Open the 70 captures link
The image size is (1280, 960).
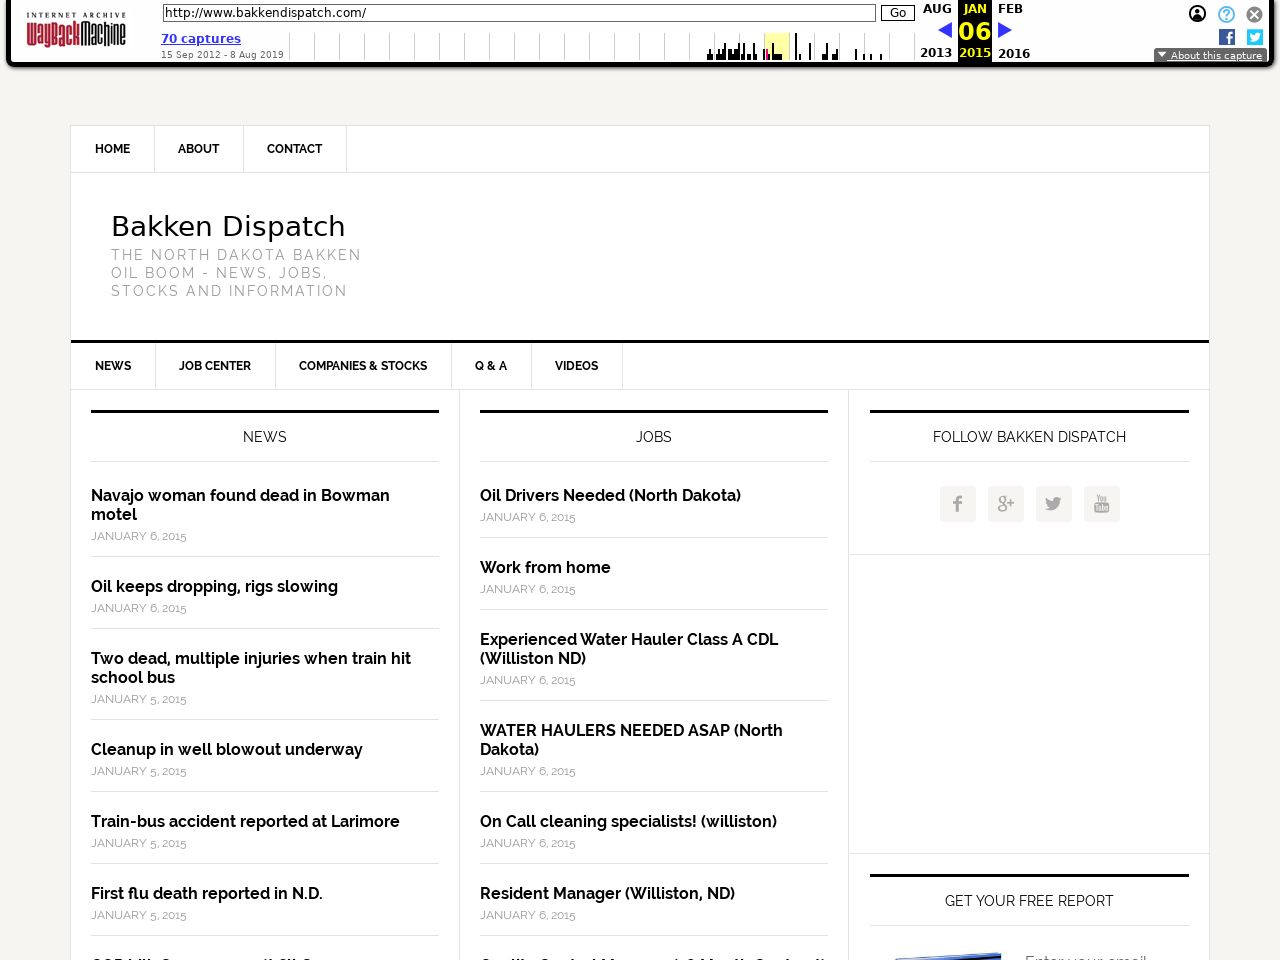[201, 39]
